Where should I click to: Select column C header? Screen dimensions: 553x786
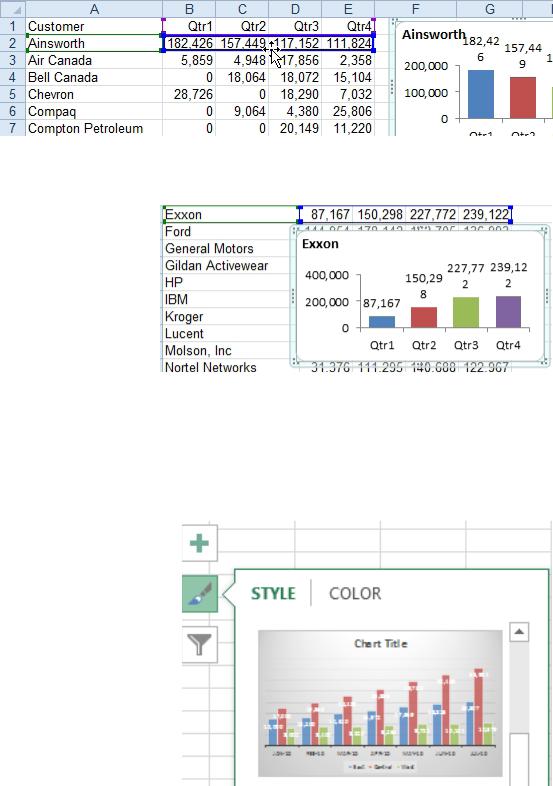(x=242, y=9)
